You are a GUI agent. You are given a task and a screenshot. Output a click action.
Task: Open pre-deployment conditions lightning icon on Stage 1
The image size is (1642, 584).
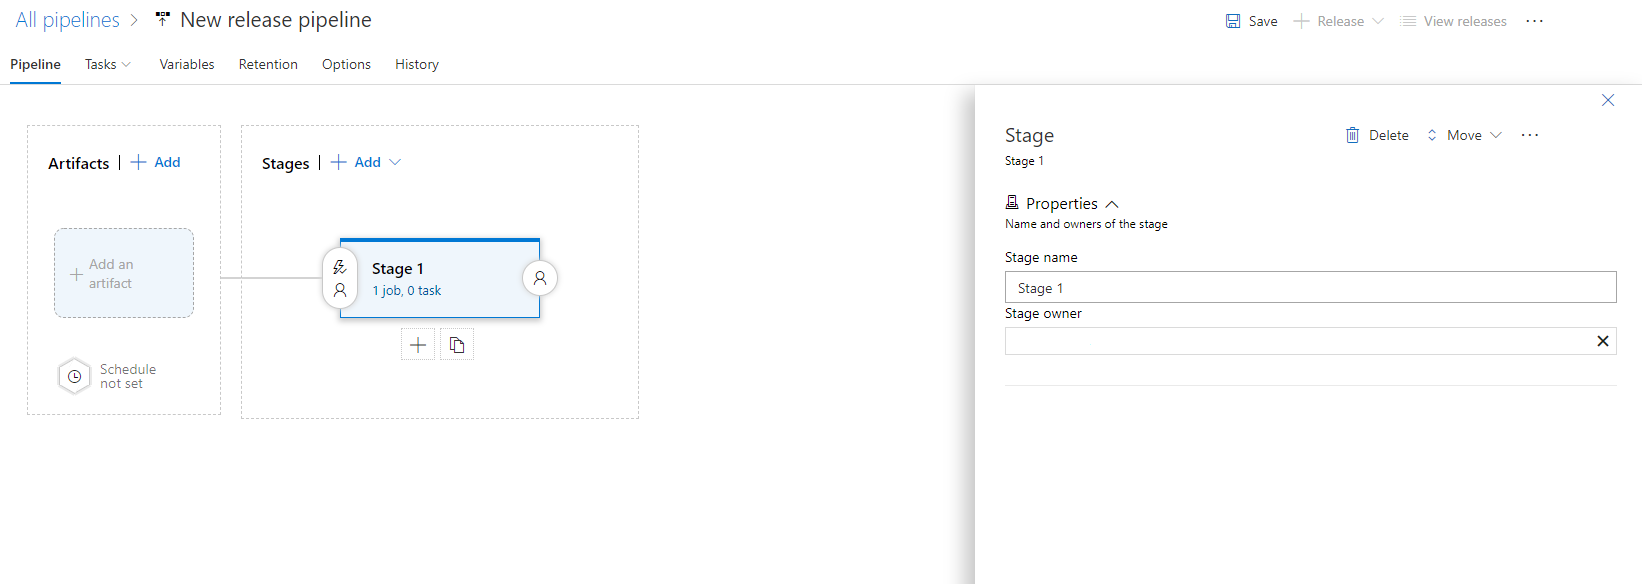[340, 266]
